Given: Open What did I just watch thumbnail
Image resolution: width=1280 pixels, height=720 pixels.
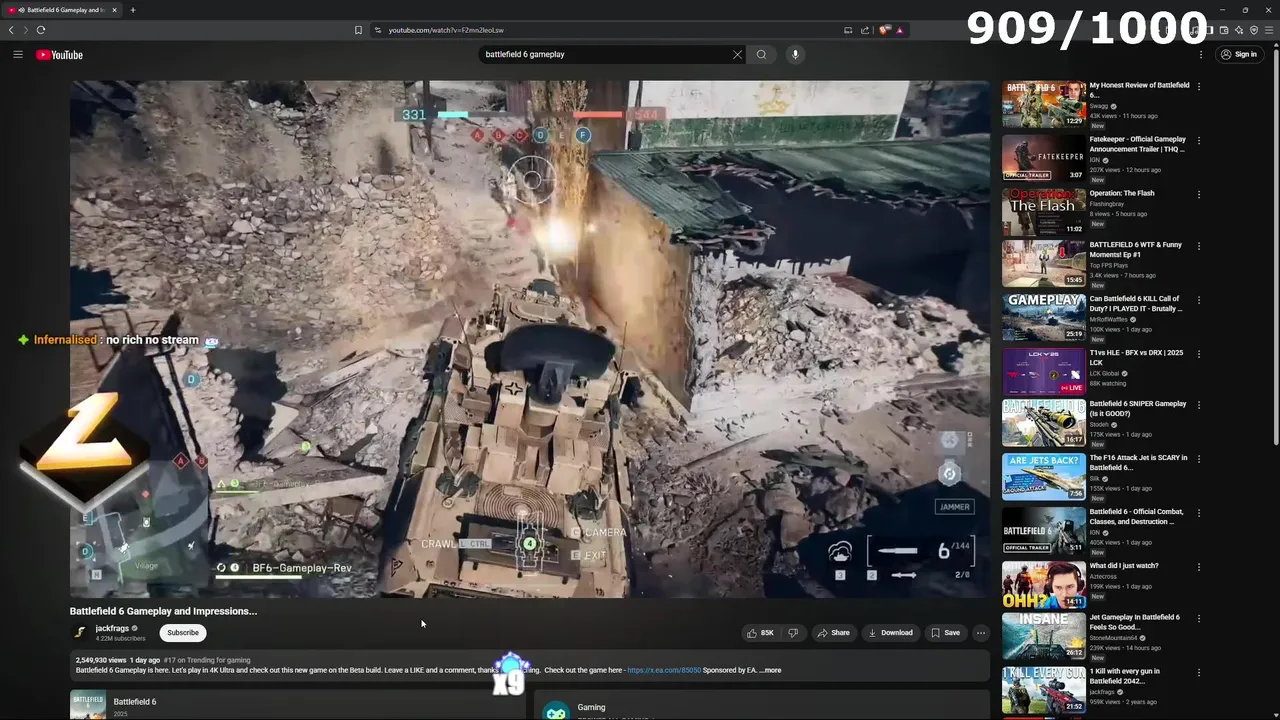Looking at the screenshot, I should tap(1043, 584).
